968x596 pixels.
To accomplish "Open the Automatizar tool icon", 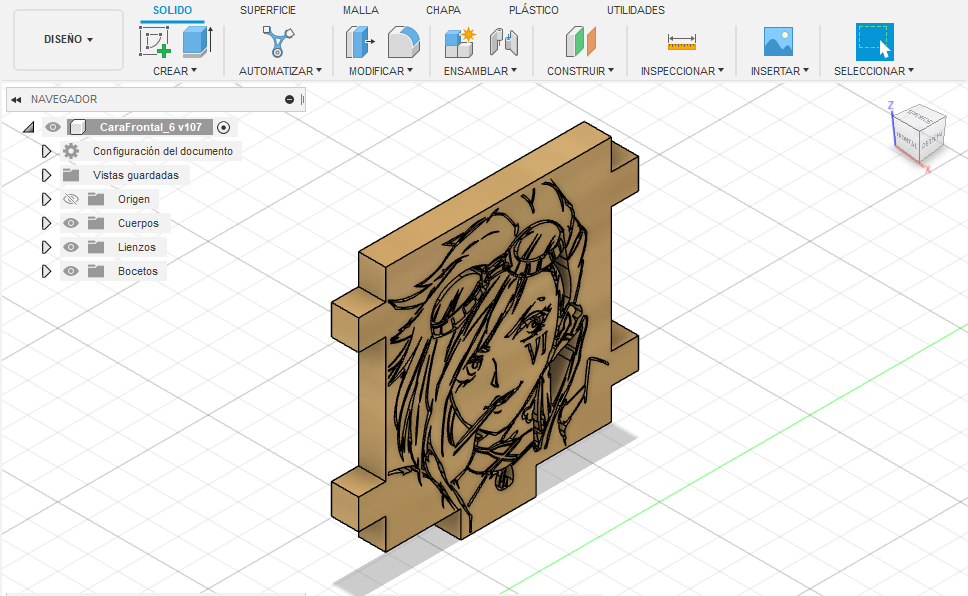I will click(278, 41).
